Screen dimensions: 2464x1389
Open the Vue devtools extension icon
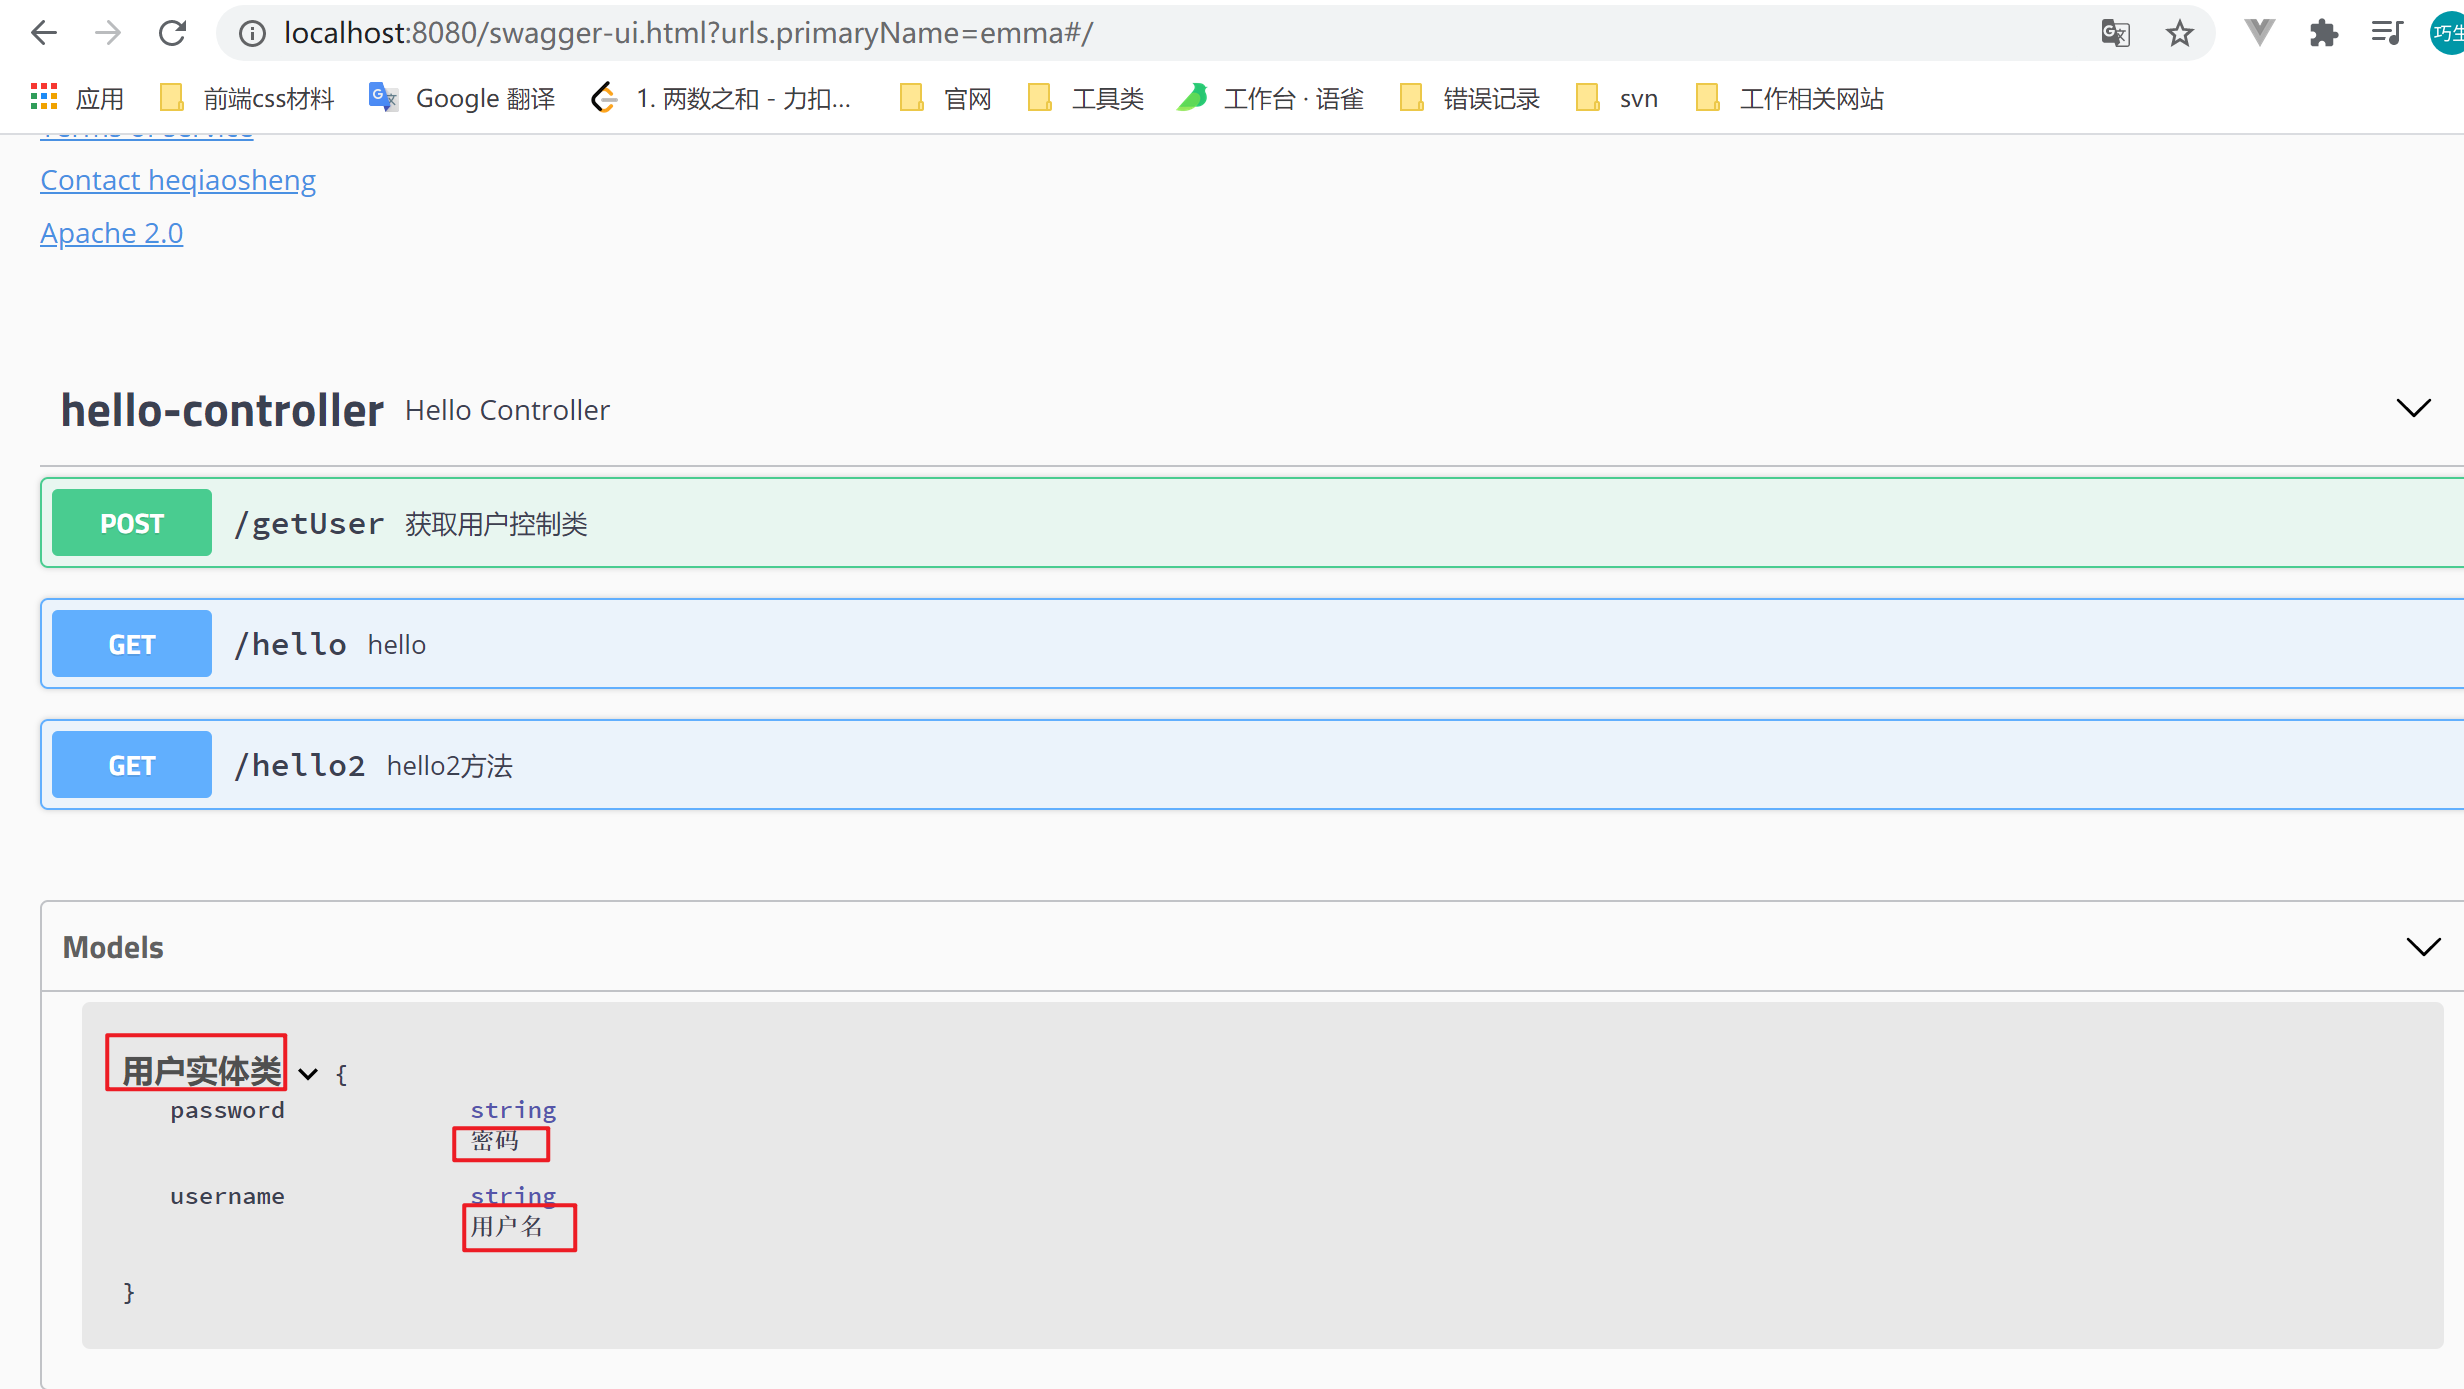pos(2259,33)
